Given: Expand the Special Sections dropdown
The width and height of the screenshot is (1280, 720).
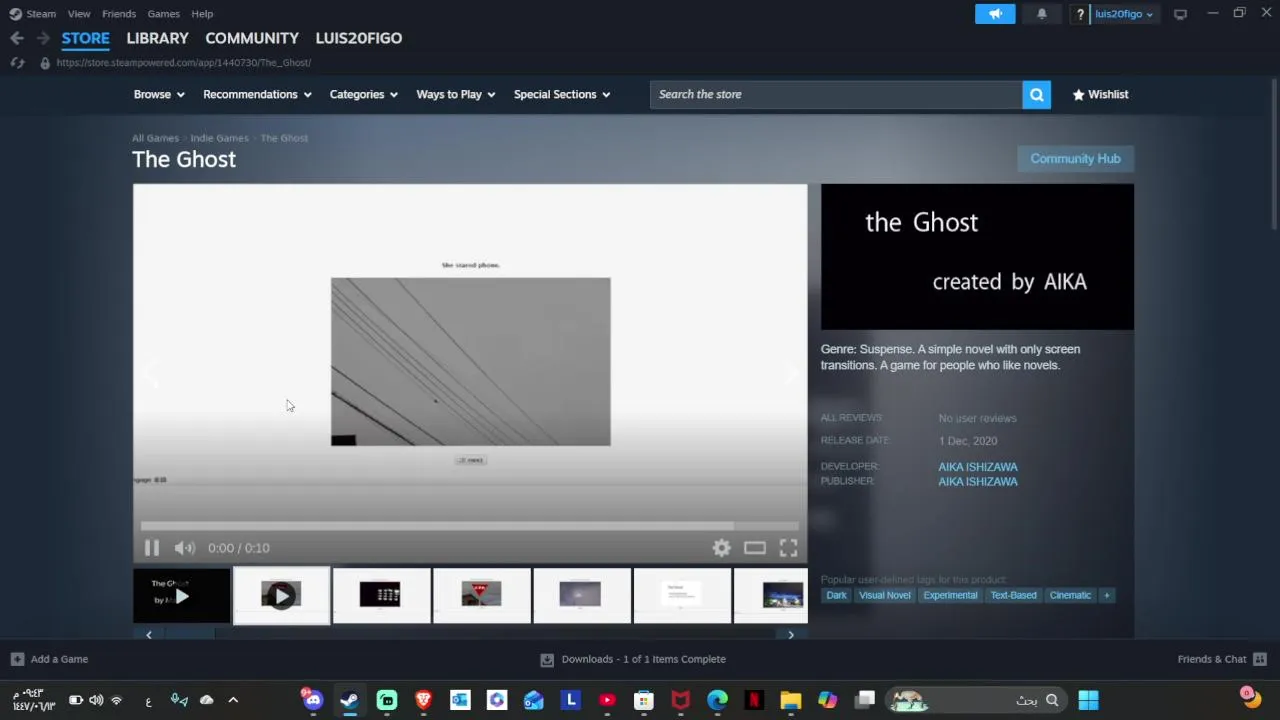Looking at the screenshot, I should [x=562, y=94].
